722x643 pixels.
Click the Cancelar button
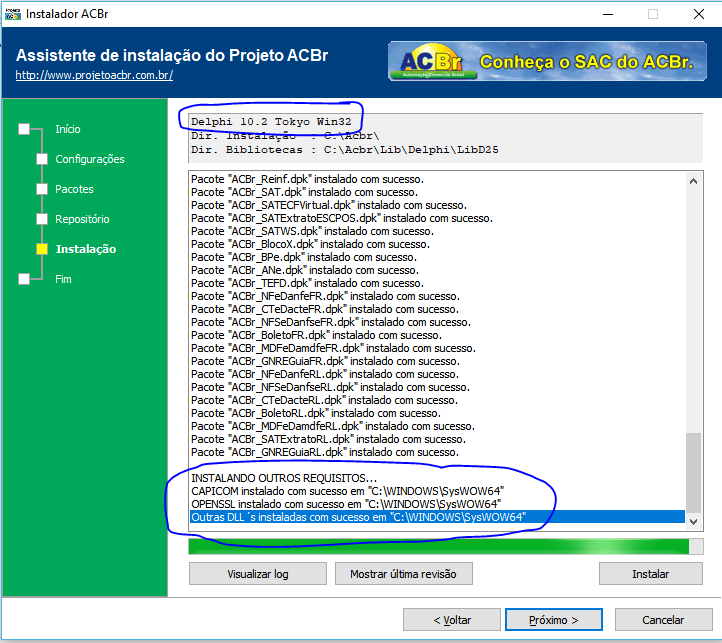pos(664,620)
